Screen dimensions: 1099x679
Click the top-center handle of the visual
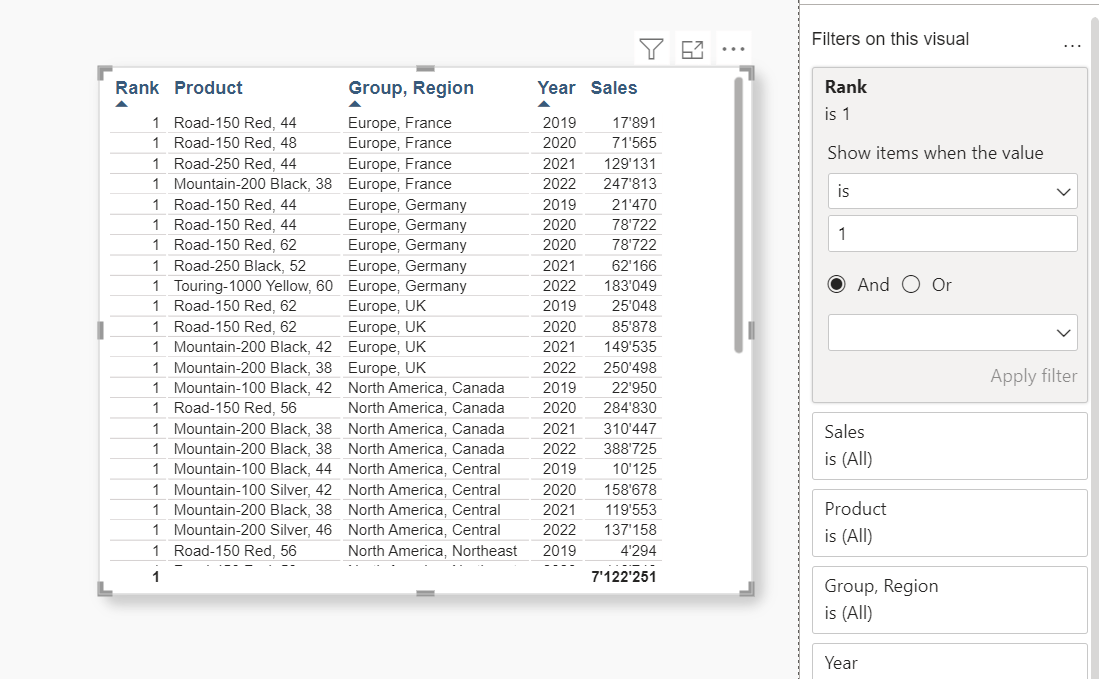(x=425, y=69)
